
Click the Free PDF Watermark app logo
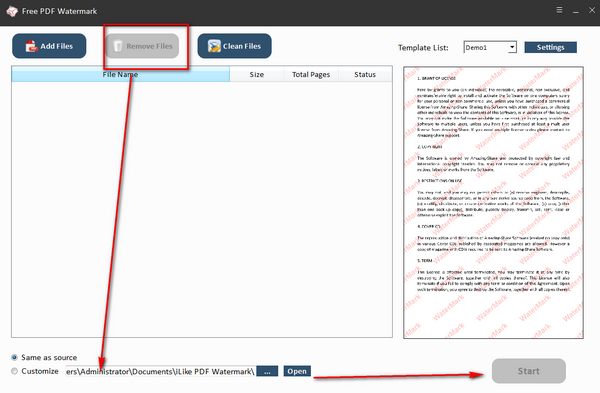coord(12,11)
